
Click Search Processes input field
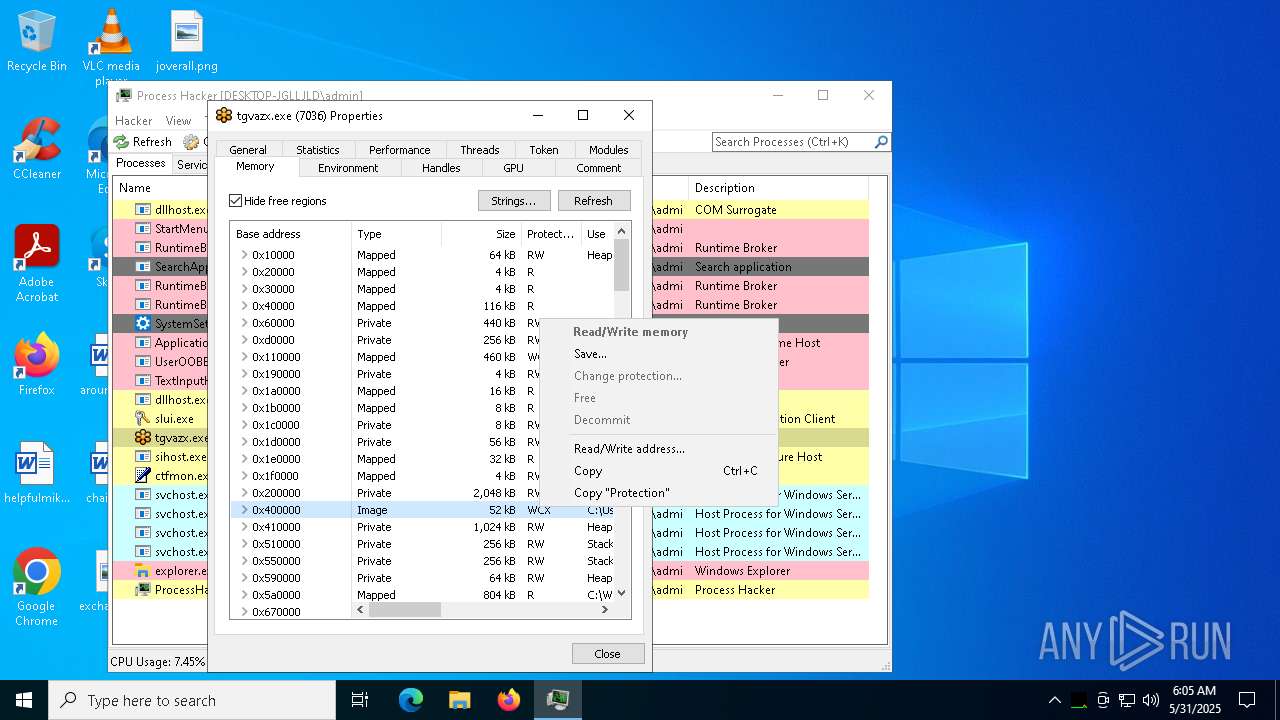[x=792, y=142]
